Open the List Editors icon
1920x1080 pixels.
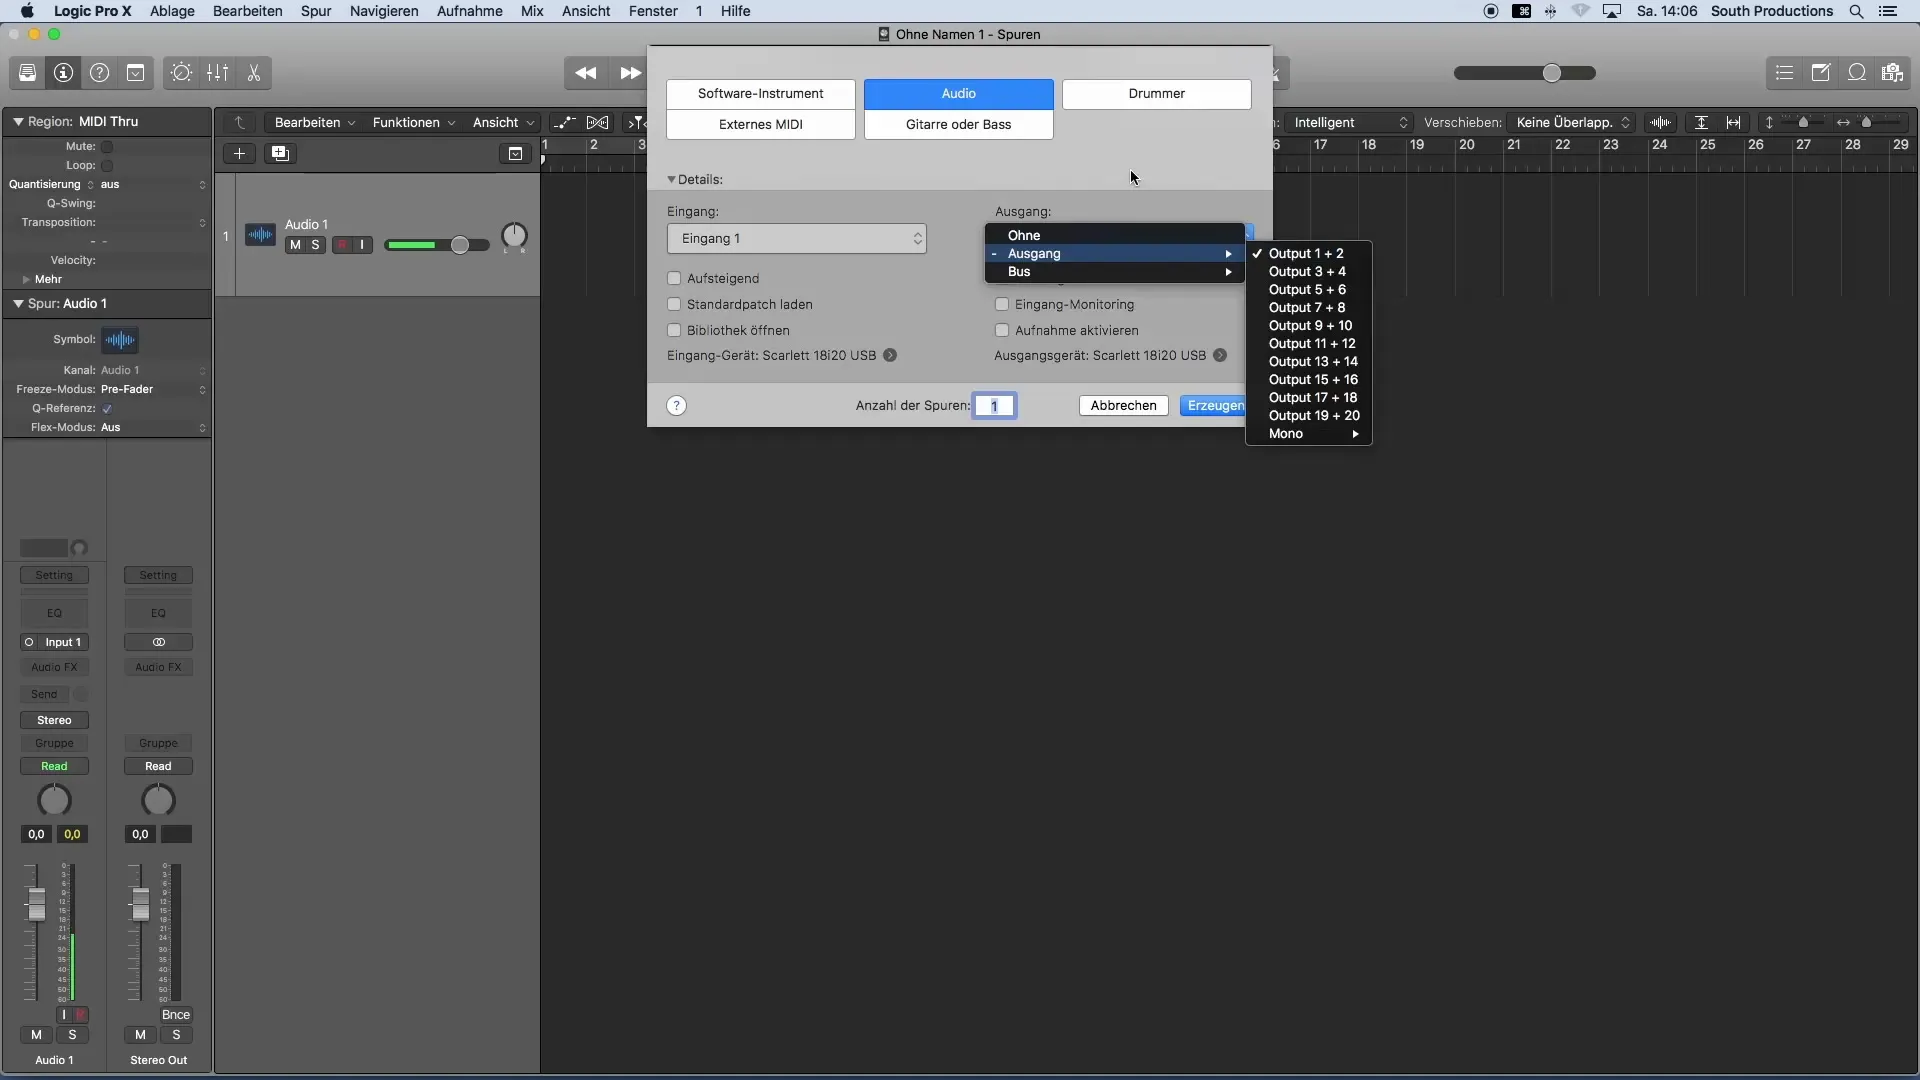1785,73
